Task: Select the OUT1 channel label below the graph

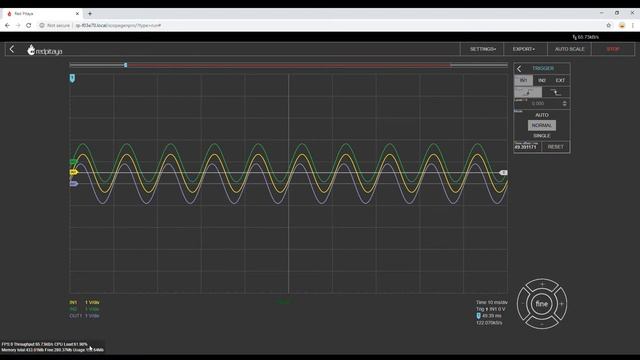Action: [76, 316]
